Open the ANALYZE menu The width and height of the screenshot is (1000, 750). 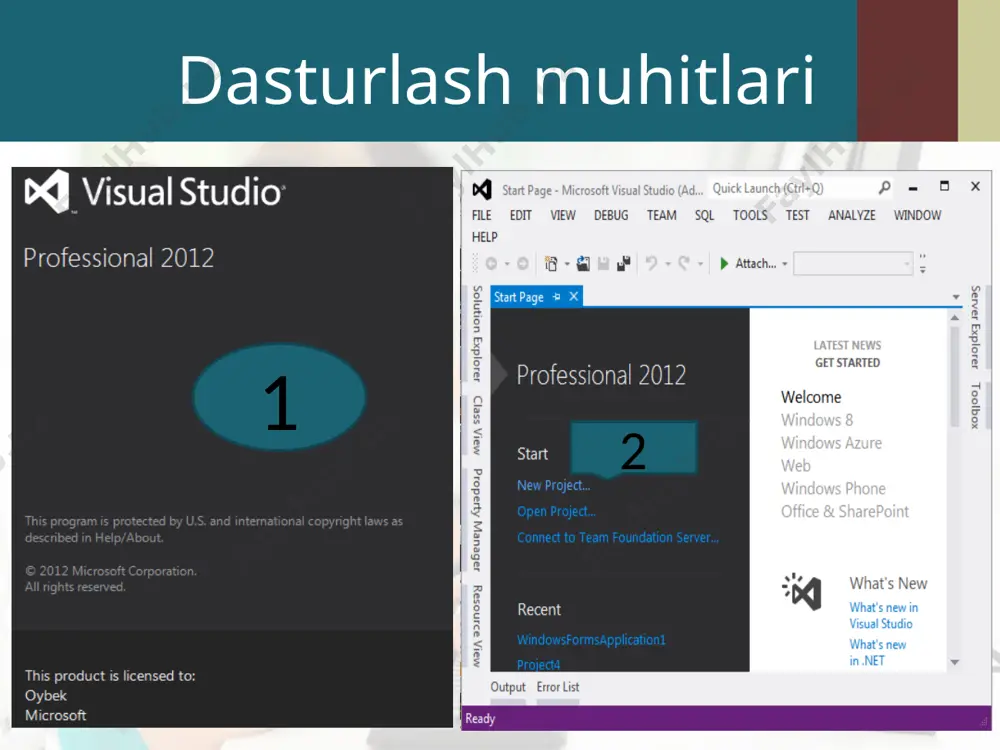click(851, 216)
